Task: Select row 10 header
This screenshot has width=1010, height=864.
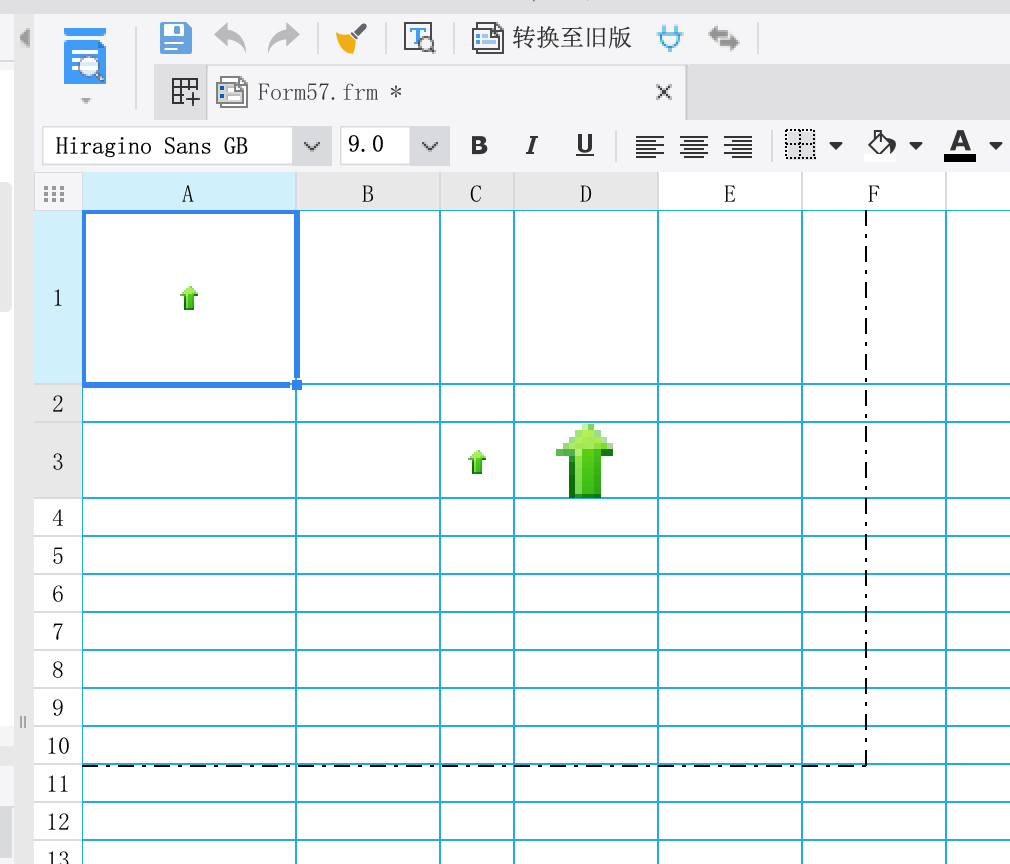Action: tap(58, 745)
